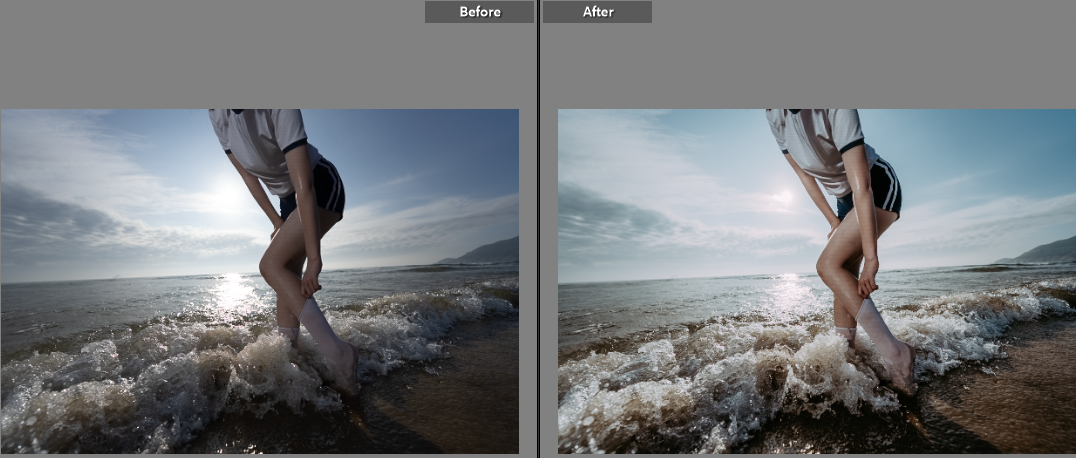Click the sun reflection on water in Before photo
Screen dimensions: 1076x458
(x=233, y=291)
